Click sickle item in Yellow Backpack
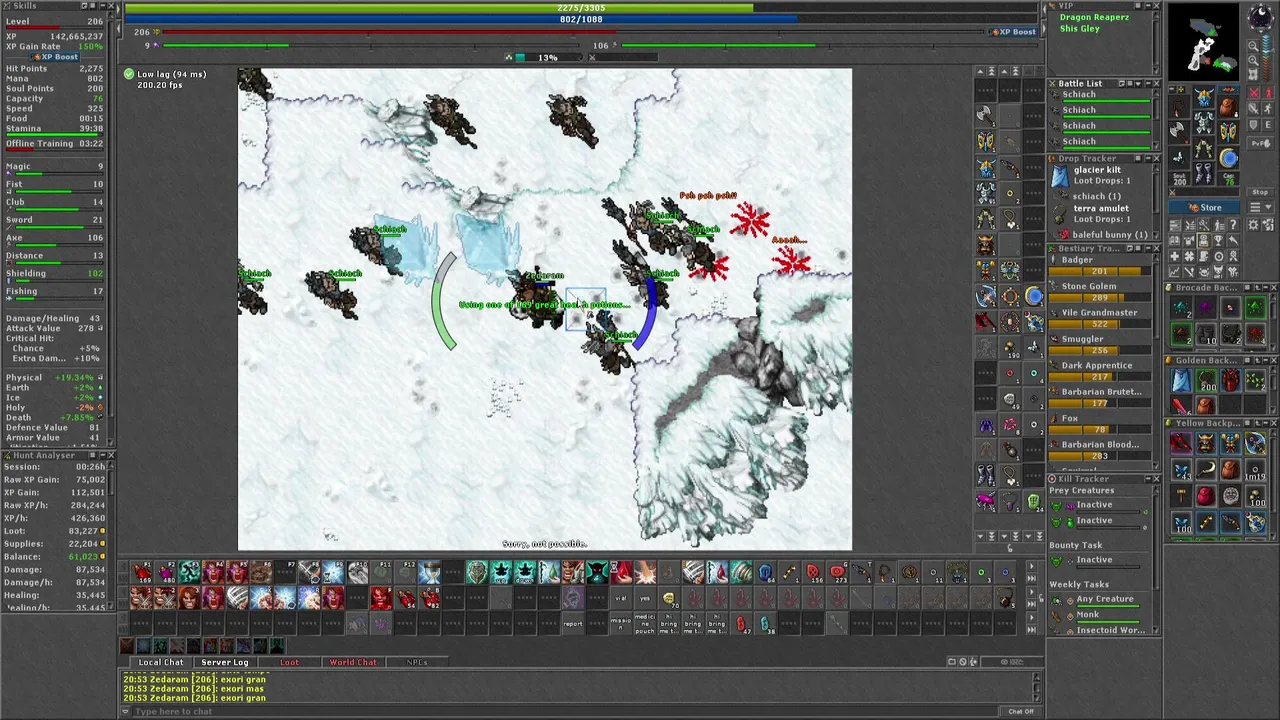Viewport: 1280px width, 720px height. [x=1206, y=469]
